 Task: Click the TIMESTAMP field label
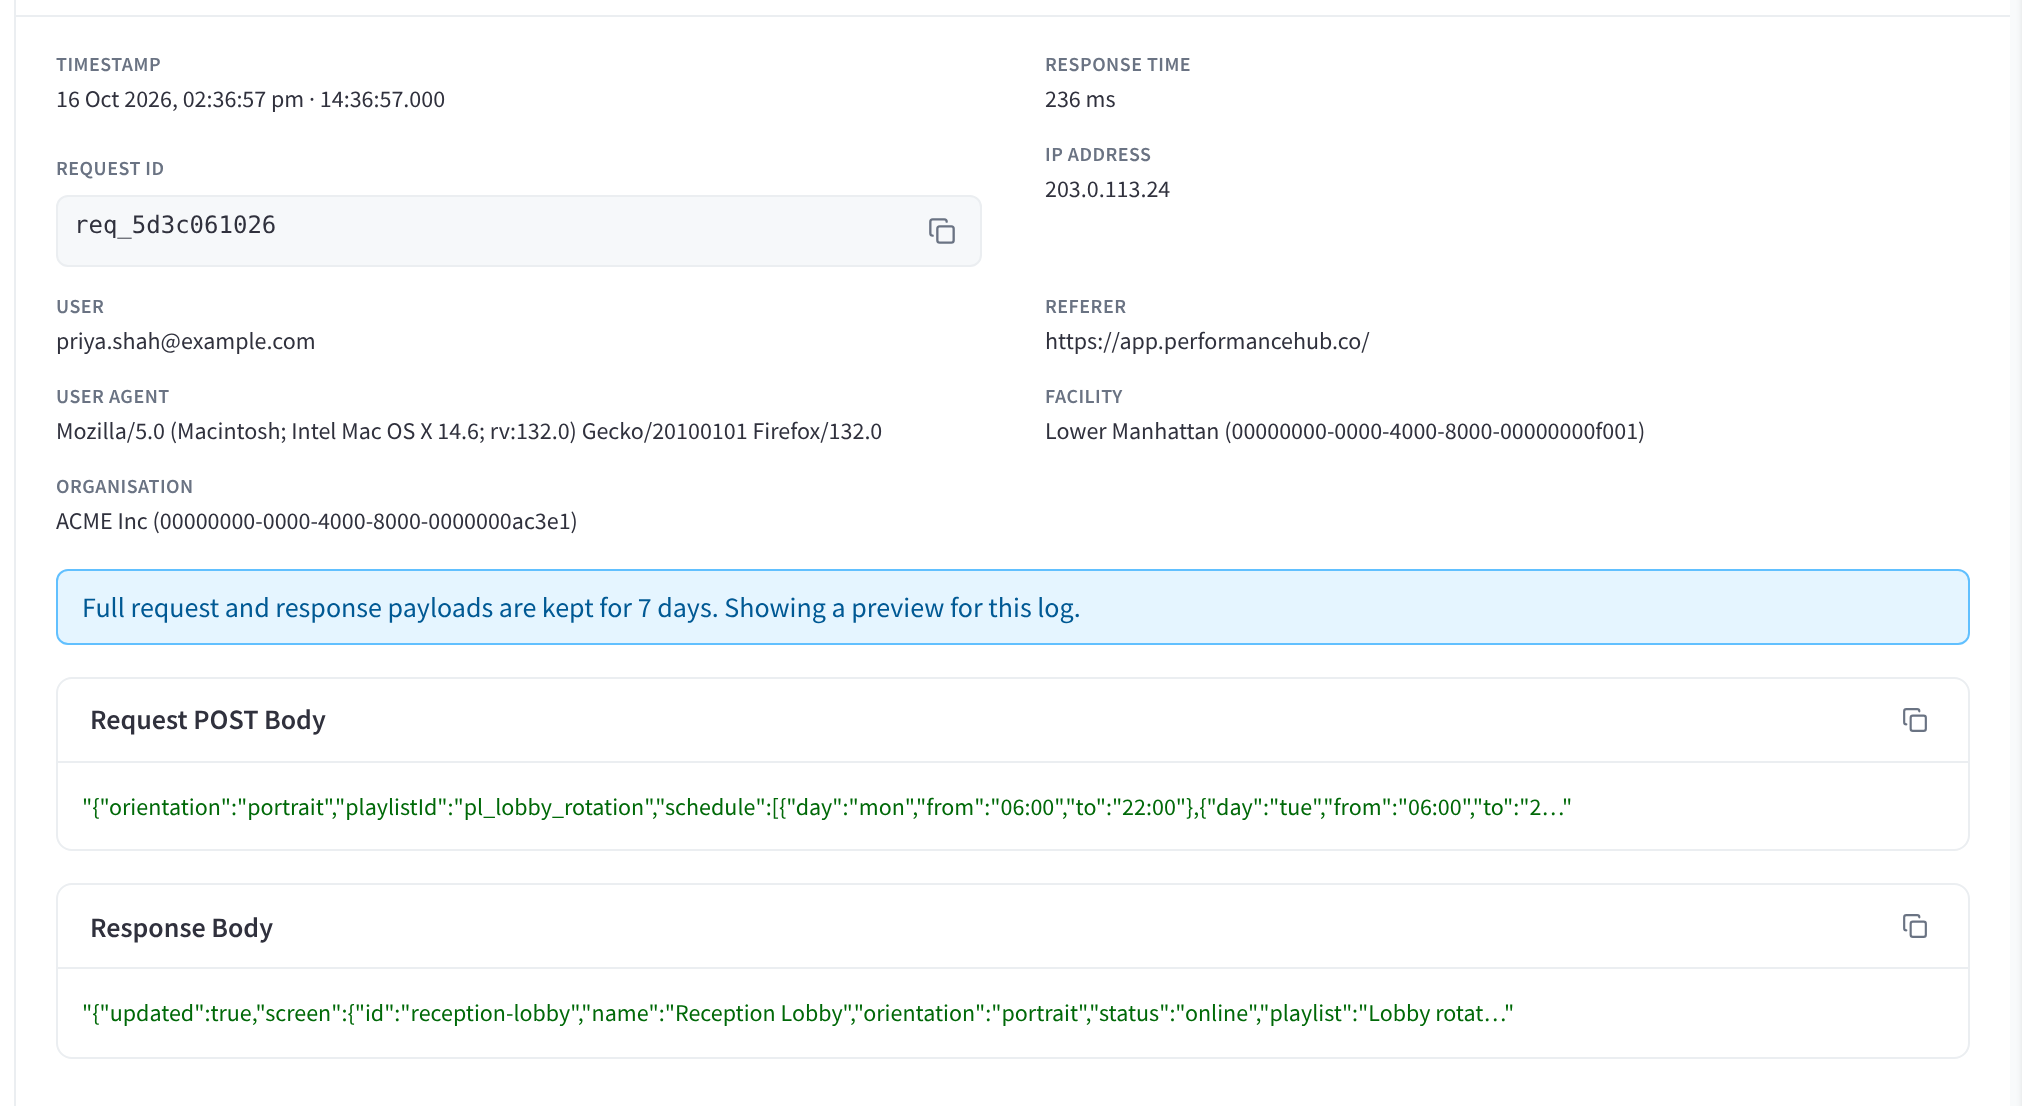tap(108, 64)
